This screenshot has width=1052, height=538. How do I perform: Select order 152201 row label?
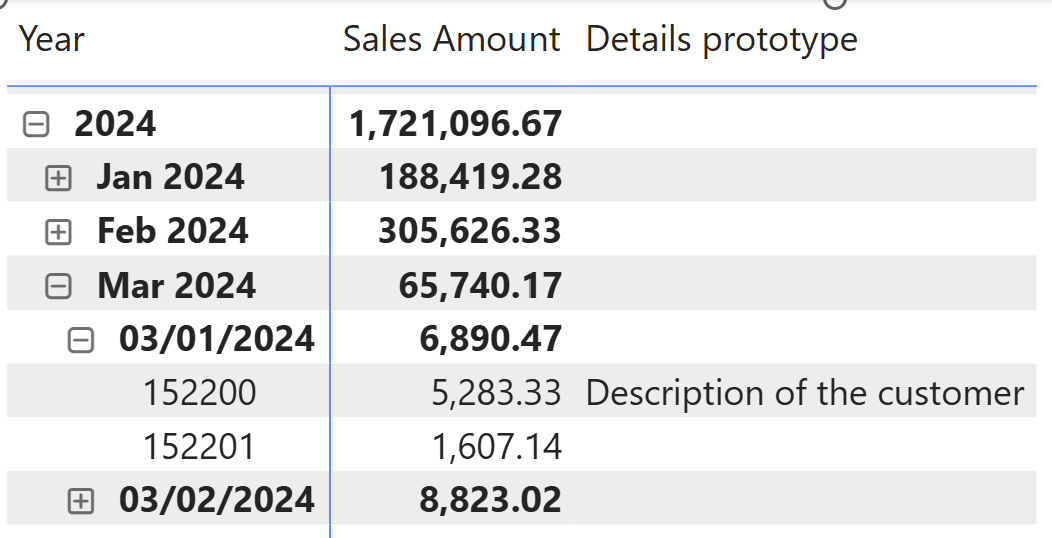(x=199, y=447)
